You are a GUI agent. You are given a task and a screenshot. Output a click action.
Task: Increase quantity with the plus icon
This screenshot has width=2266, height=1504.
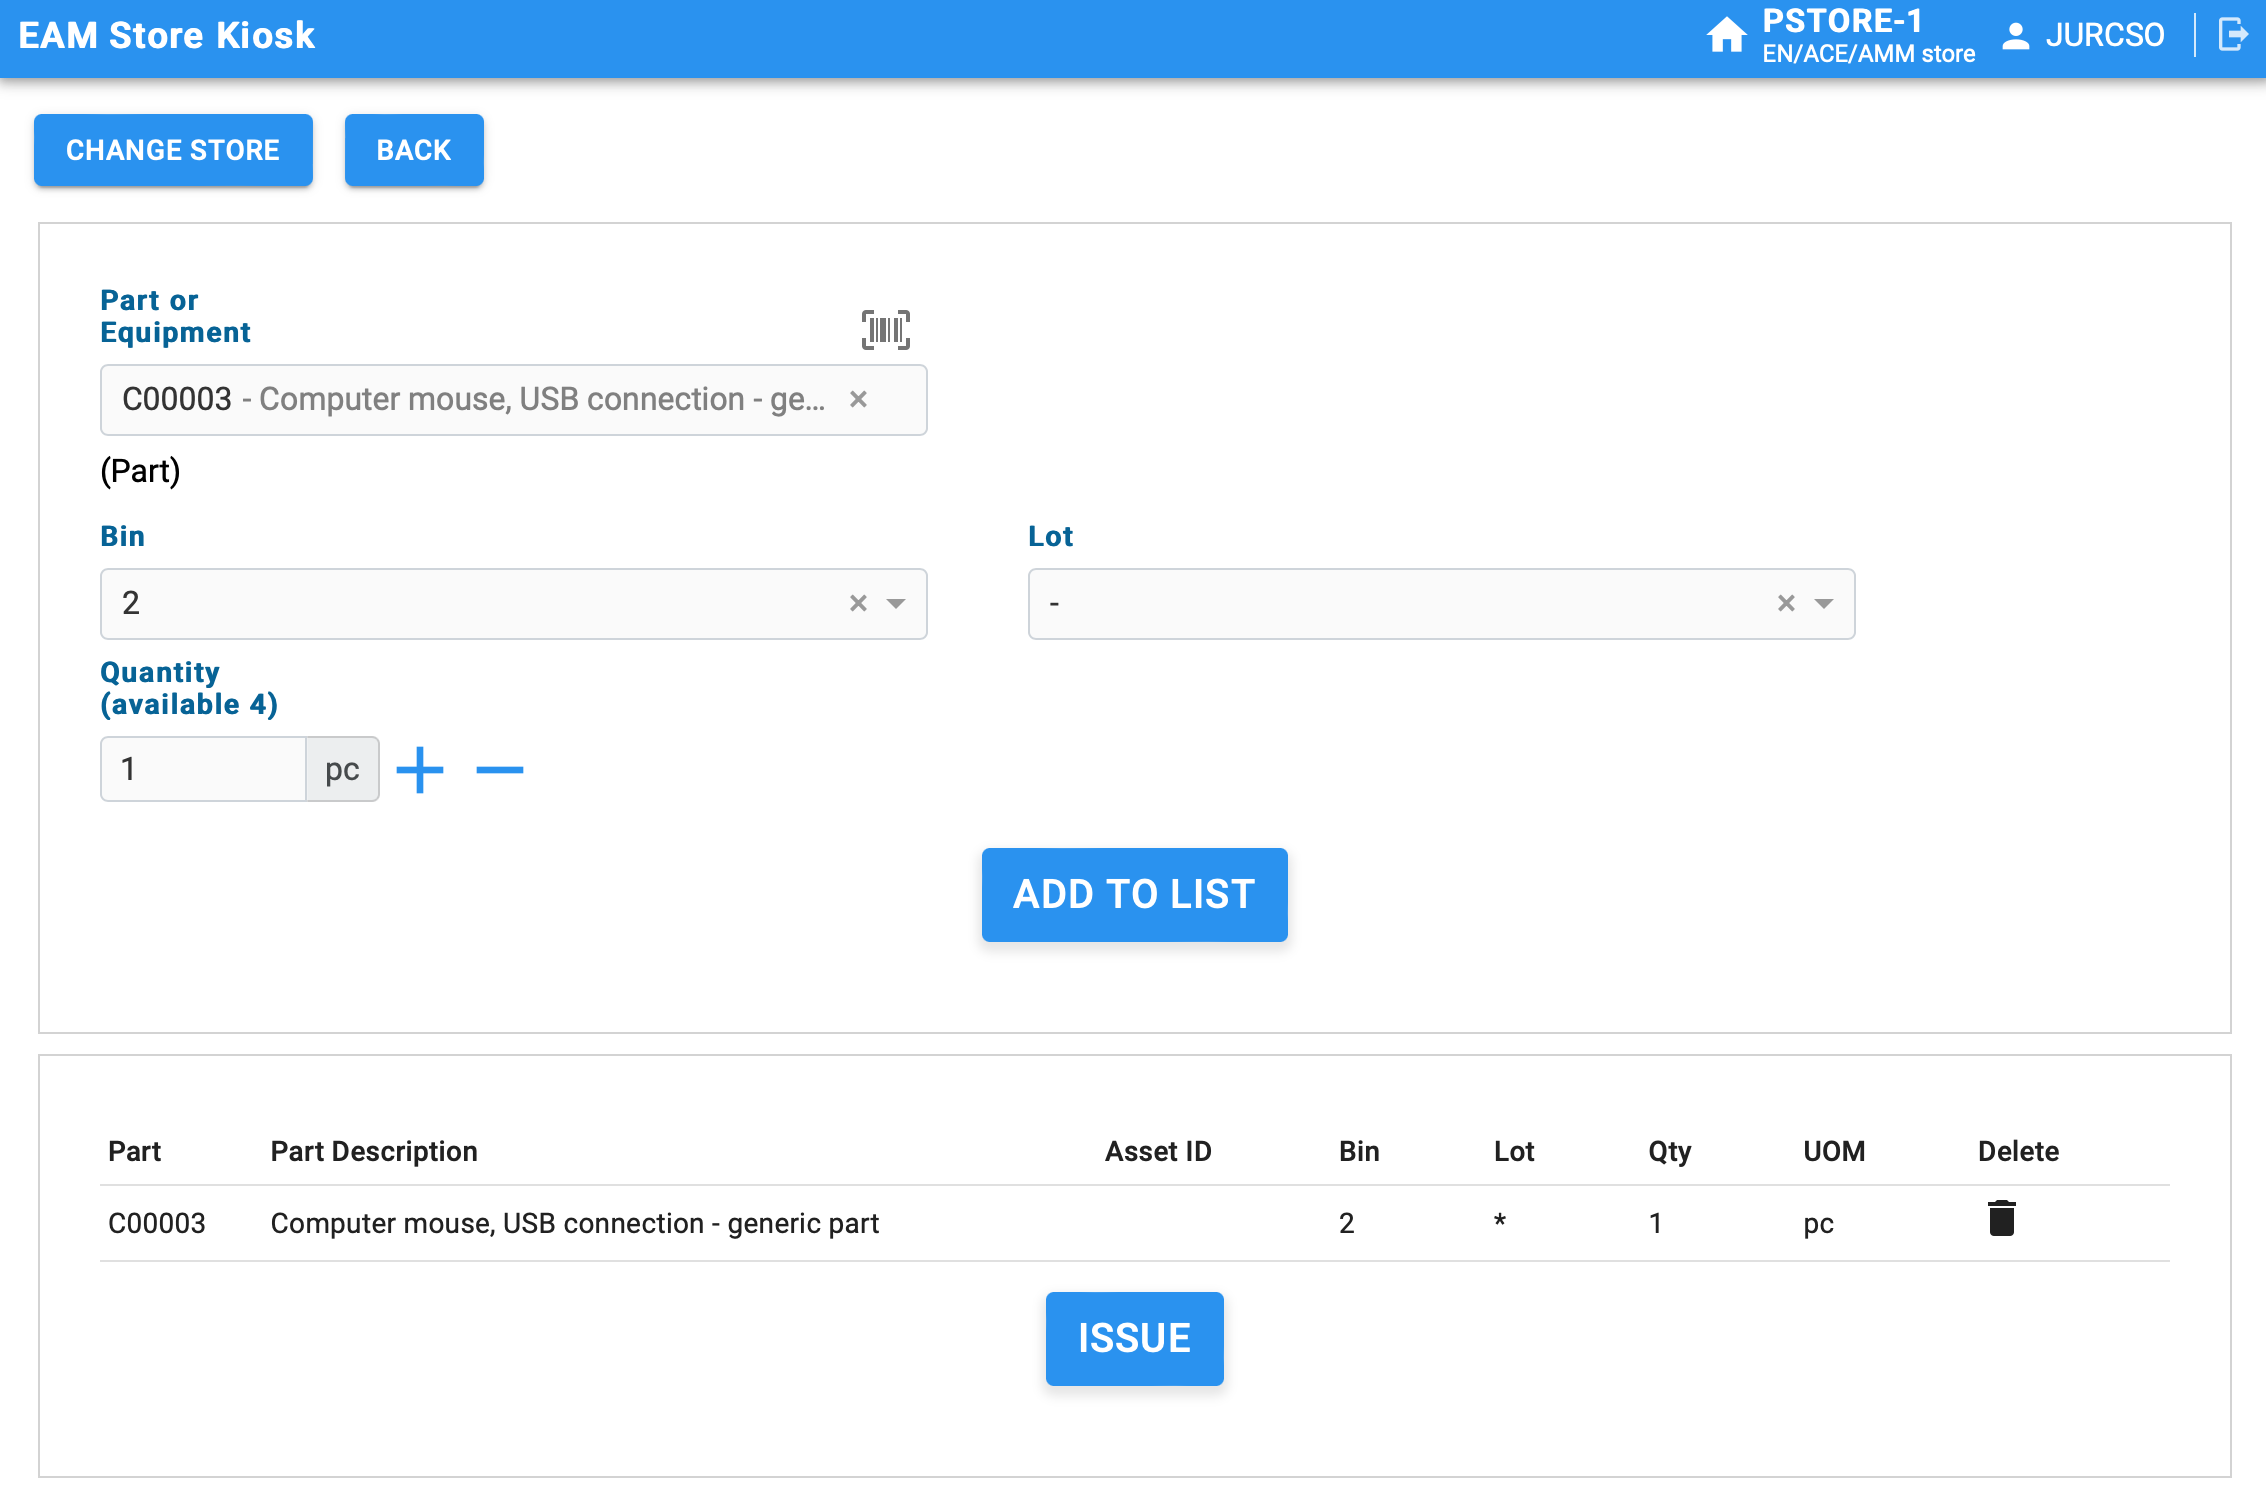point(420,770)
